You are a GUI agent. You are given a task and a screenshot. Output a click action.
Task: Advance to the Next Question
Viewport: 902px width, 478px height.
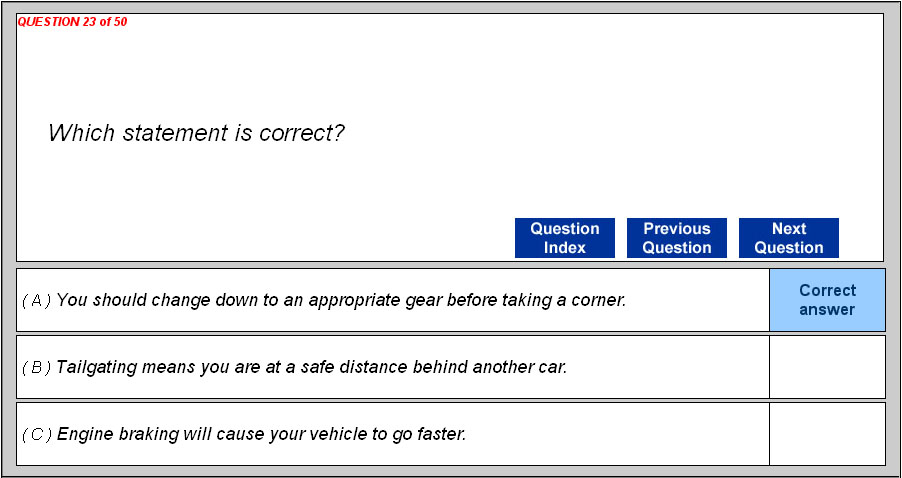tap(788, 238)
